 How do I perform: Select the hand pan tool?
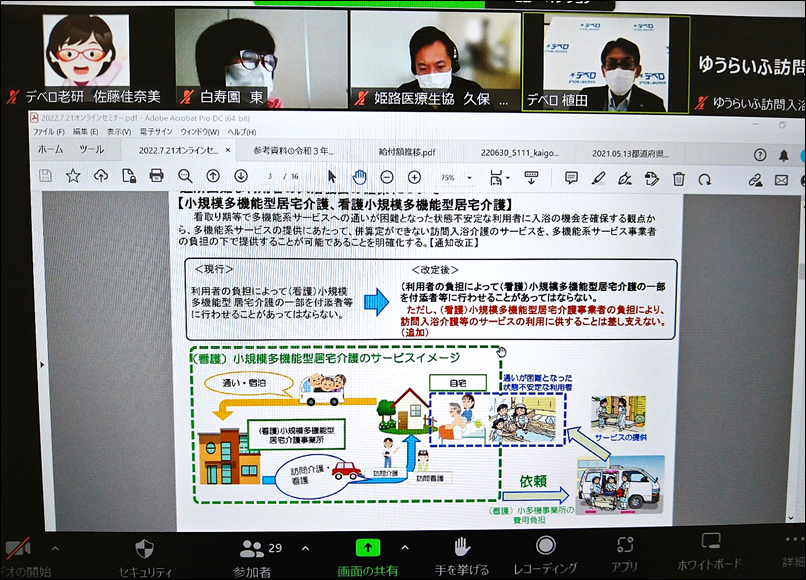click(360, 177)
